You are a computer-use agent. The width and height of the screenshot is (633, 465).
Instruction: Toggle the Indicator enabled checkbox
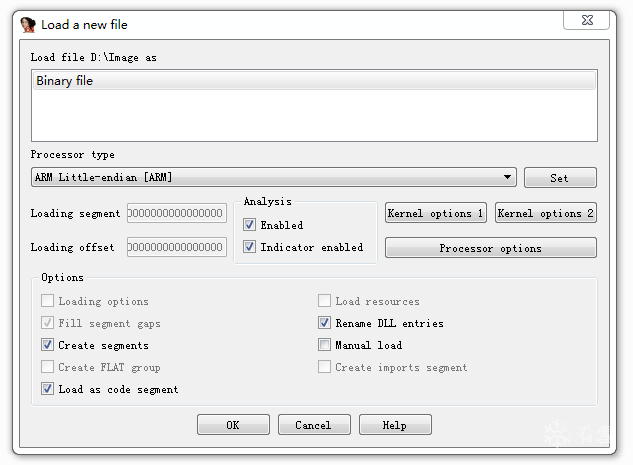point(249,247)
